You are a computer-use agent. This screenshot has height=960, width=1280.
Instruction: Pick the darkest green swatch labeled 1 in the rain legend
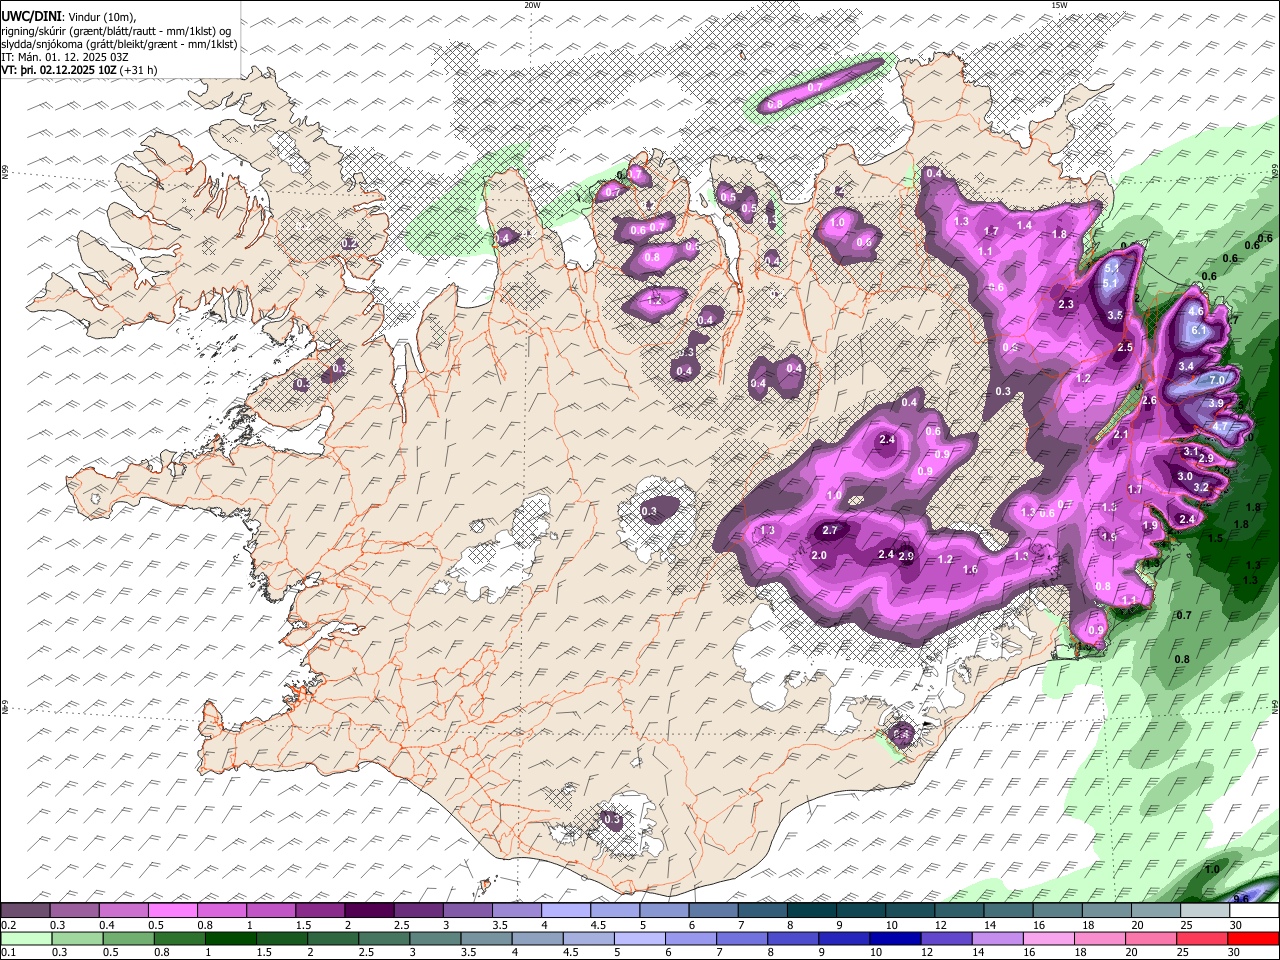click(x=229, y=939)
